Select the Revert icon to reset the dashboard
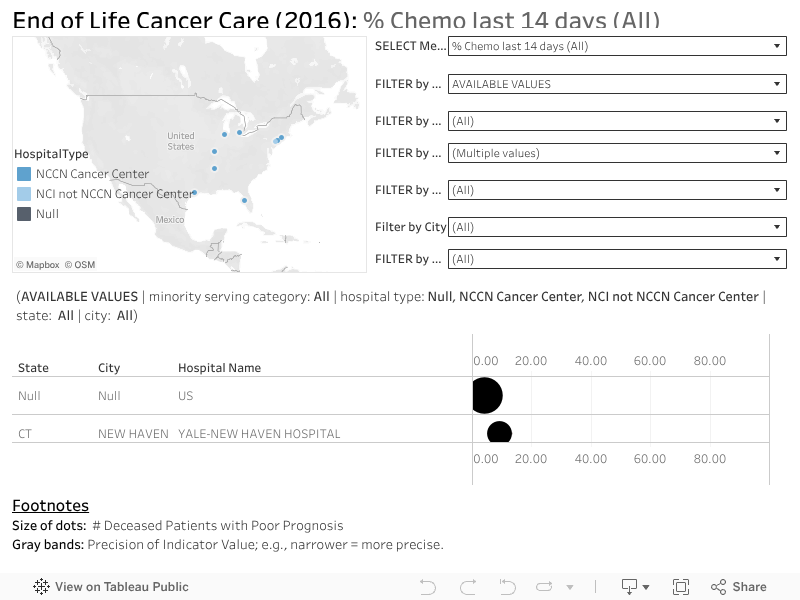The height and width of the screenshot is (600, 800). [x=505, y=586]
